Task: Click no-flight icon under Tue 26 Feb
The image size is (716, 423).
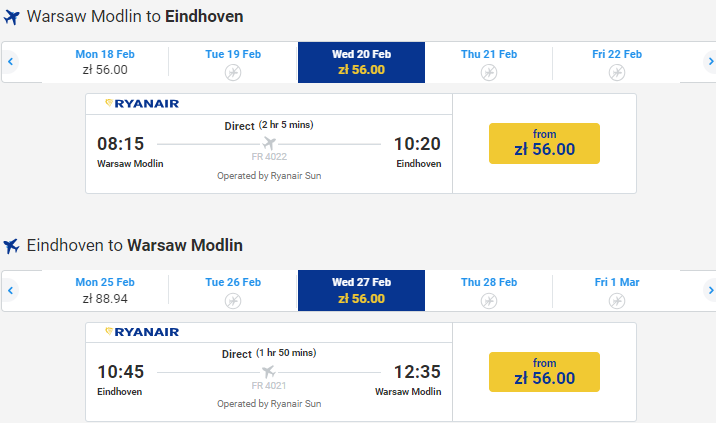Action: [233, 300]
